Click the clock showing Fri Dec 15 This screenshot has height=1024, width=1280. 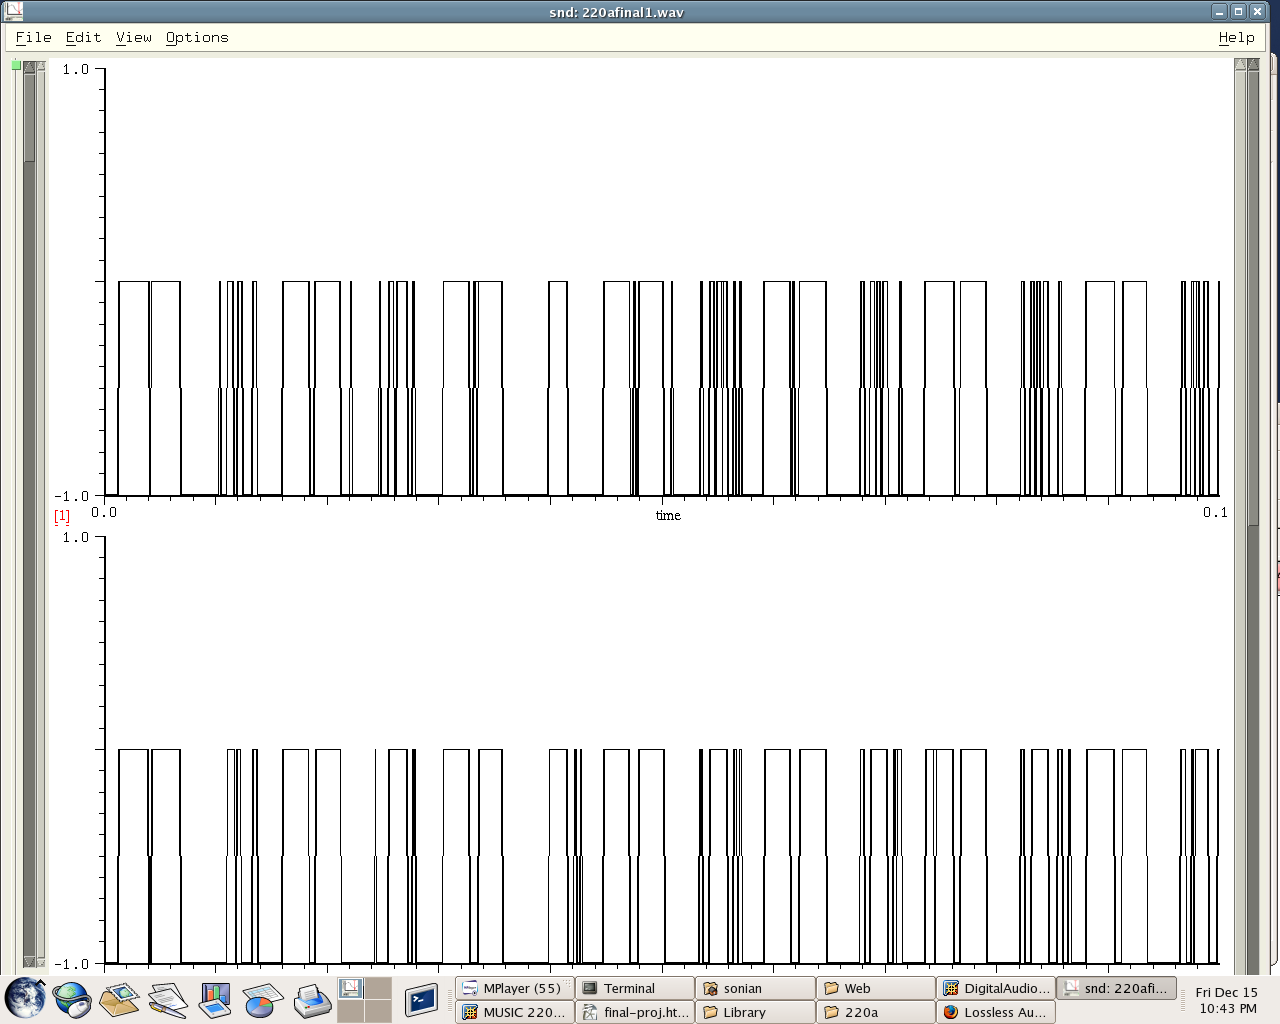click(1227, 1000)
